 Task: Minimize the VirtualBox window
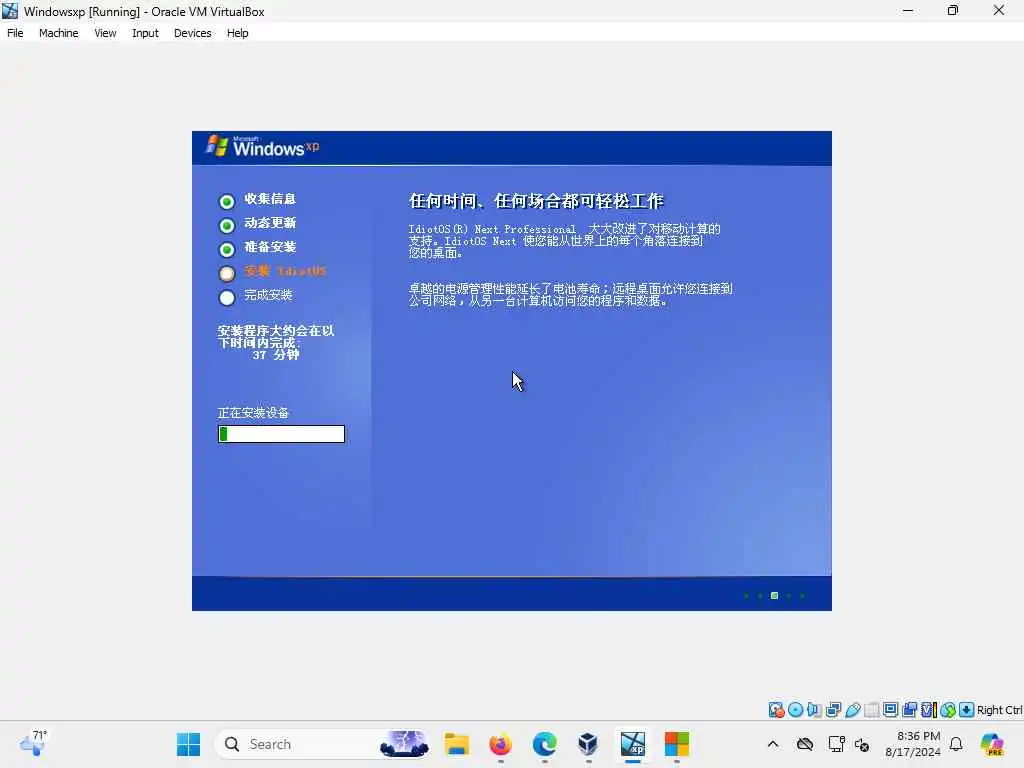908,10
